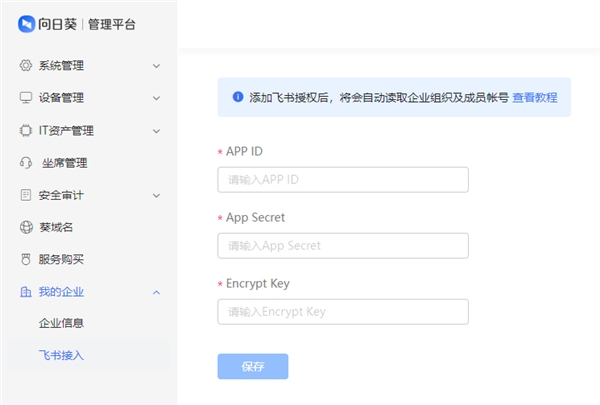Click the 向日葵 logo icon
This screenshot has width=600, height=405.
pos(26,24)
